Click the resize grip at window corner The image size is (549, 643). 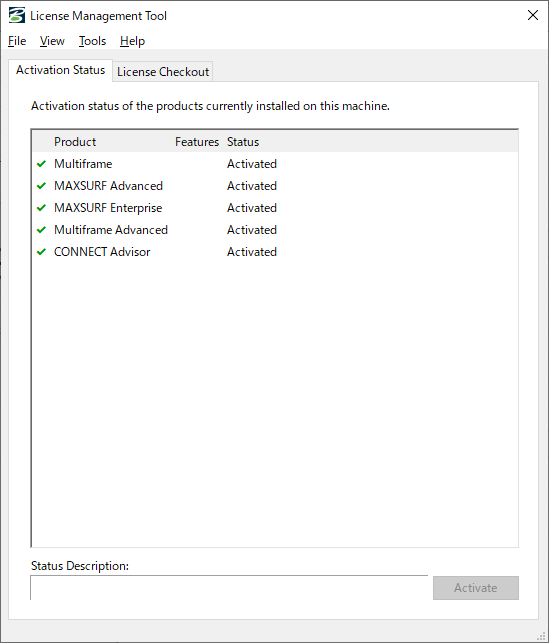pyautogui.click(x=541, y=636)
